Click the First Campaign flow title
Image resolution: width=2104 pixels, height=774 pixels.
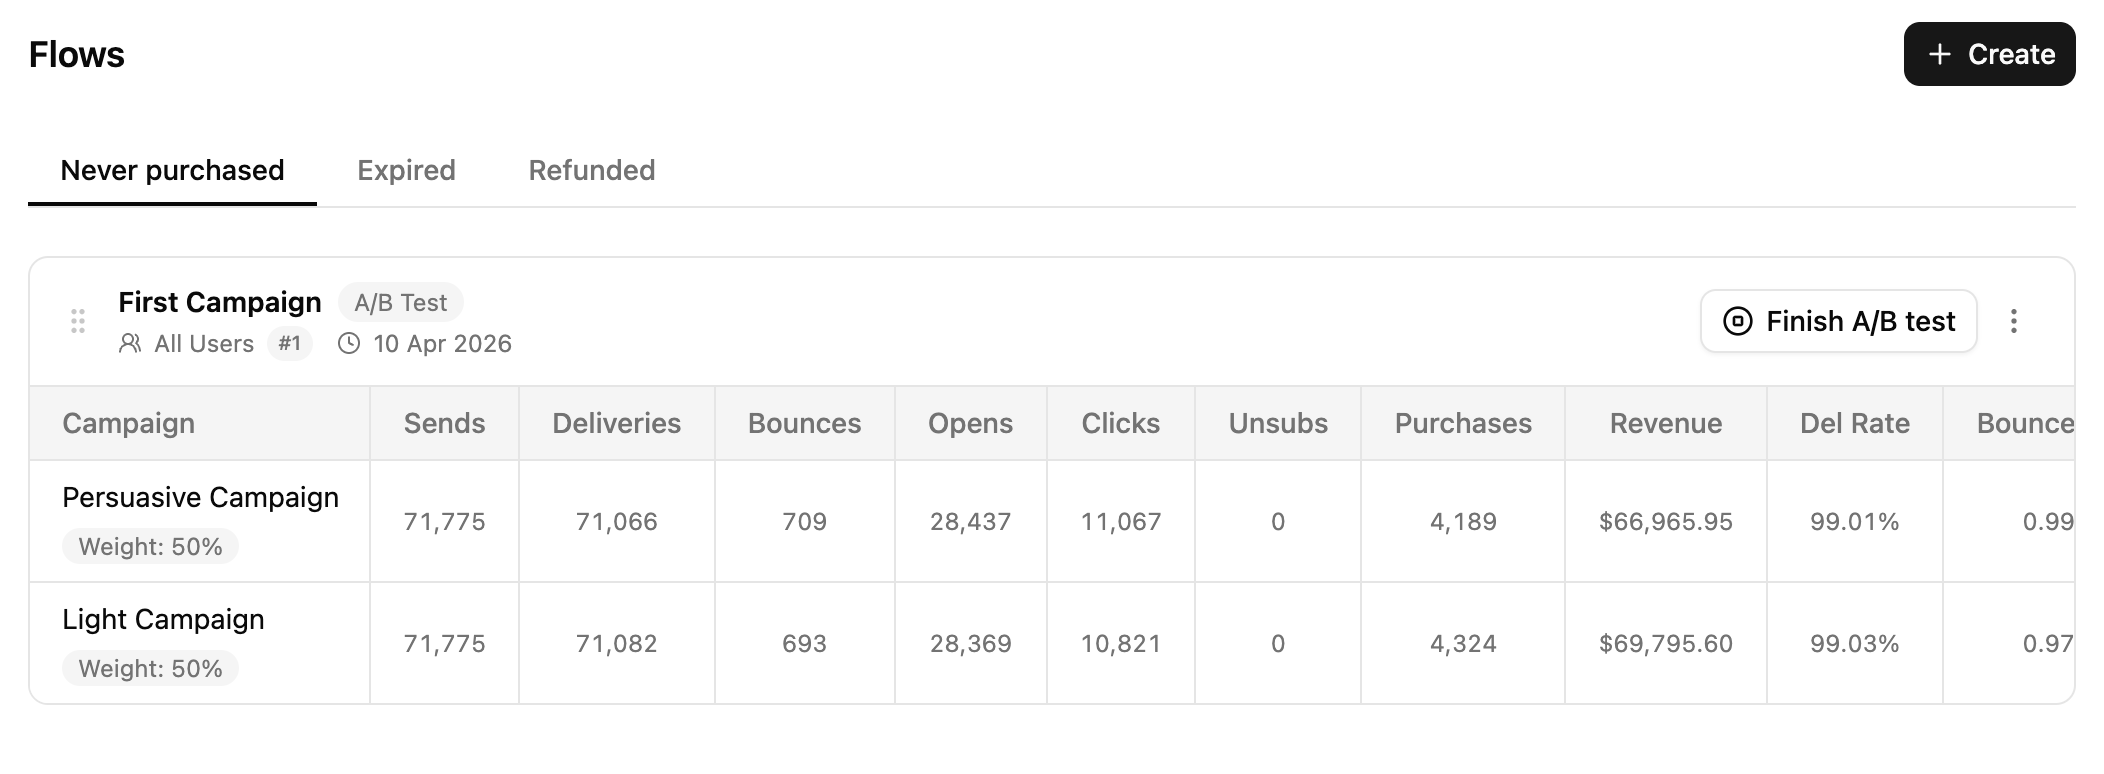tap(219, 302)
